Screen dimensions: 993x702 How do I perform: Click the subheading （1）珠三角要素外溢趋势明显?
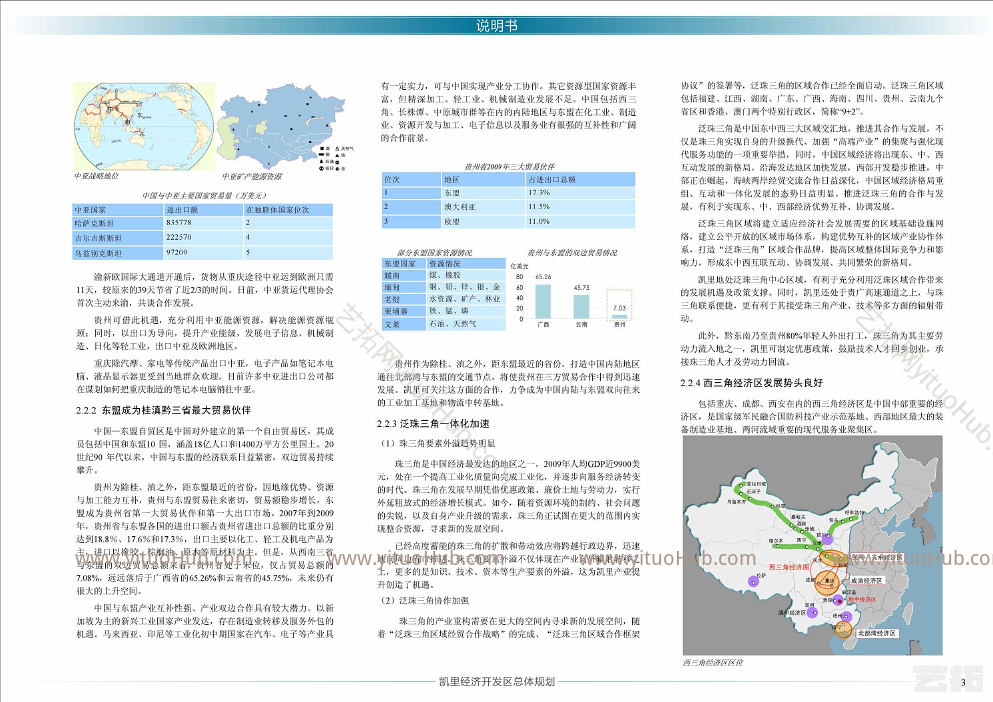click(438, 444)
